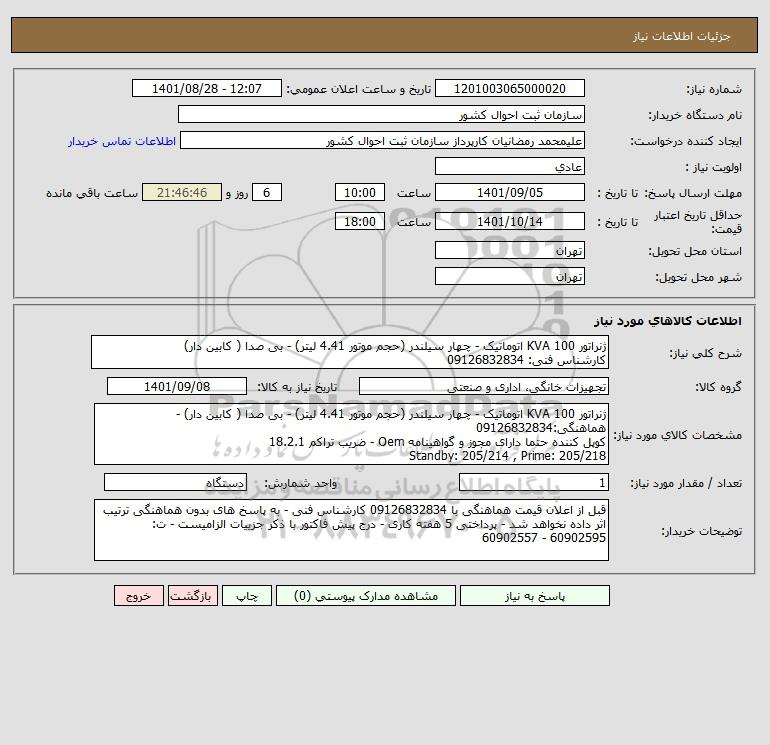
Task: Click the remaining days field showing 6
Action: pyautogui.click(x=267, y=193)
